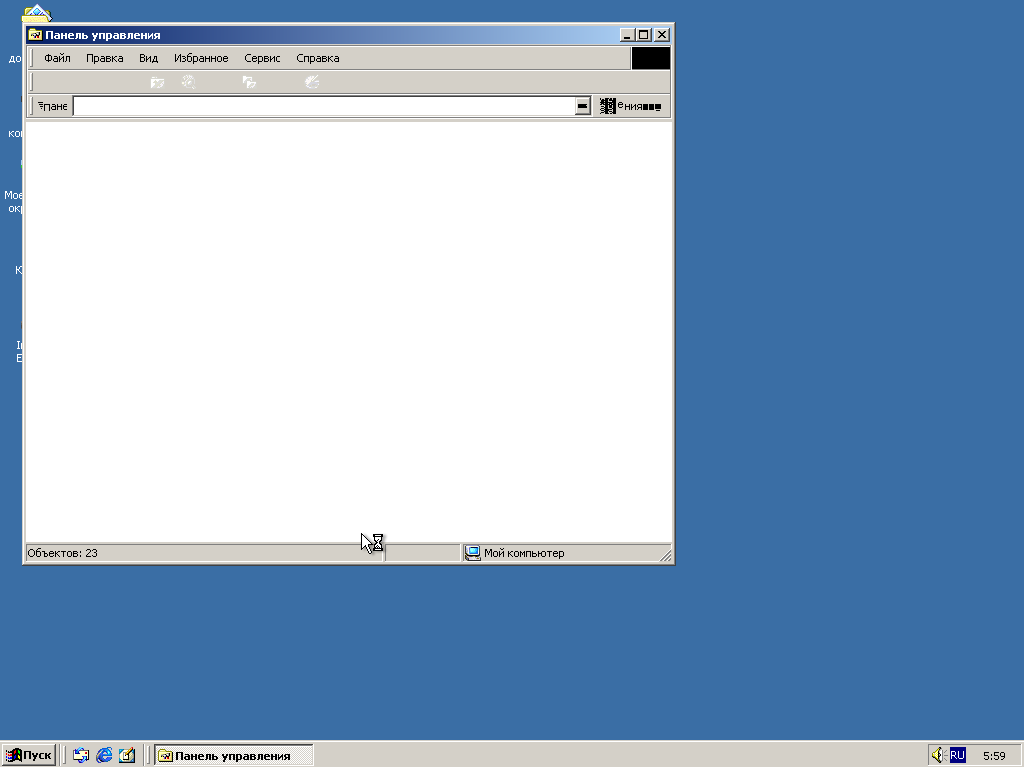The height and width of the screenshot is (767, 1024).
Task: Click the RU keyboard language indicator
Action: pyautogui.click(x=958, y=755)
